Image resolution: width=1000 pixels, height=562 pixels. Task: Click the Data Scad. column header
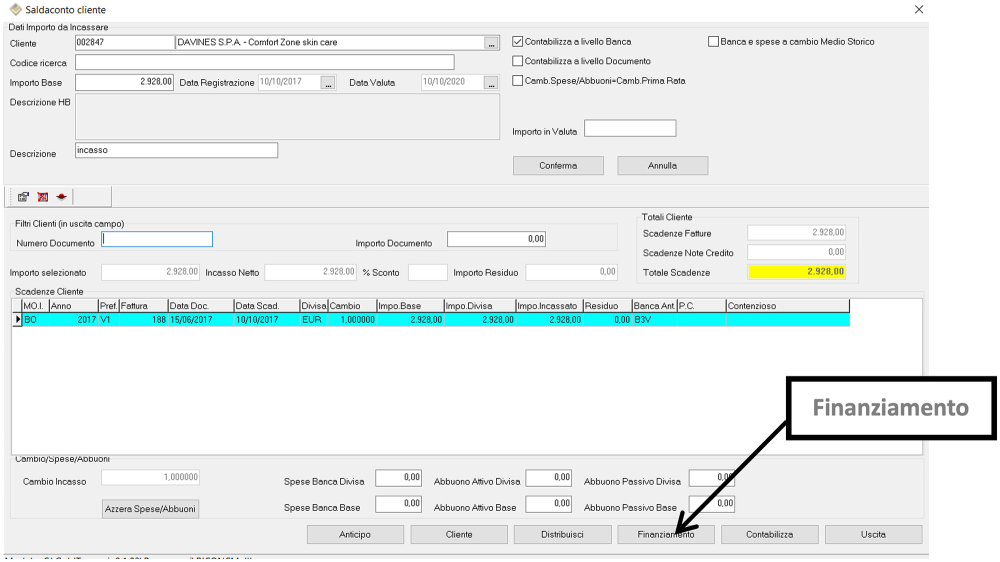pos(265,305)
